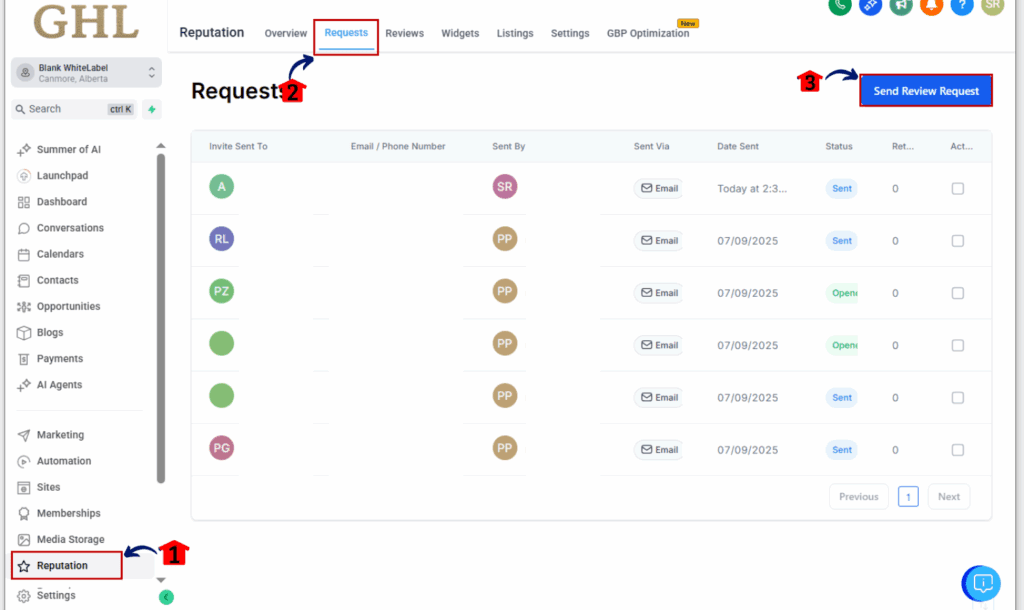Switch to the Reviews tab
Screen dimensions: 1024x610
click(404, 33)
